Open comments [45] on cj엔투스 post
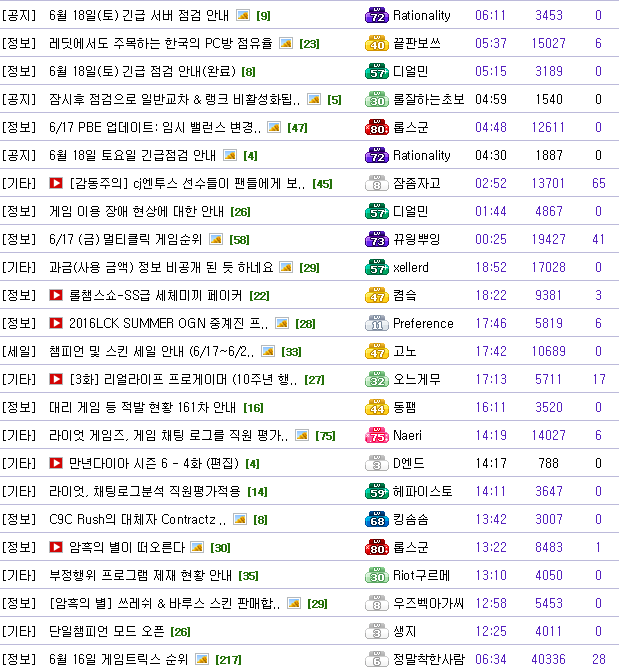The width and height of the screenshot is (623, 672). point(322,184)
